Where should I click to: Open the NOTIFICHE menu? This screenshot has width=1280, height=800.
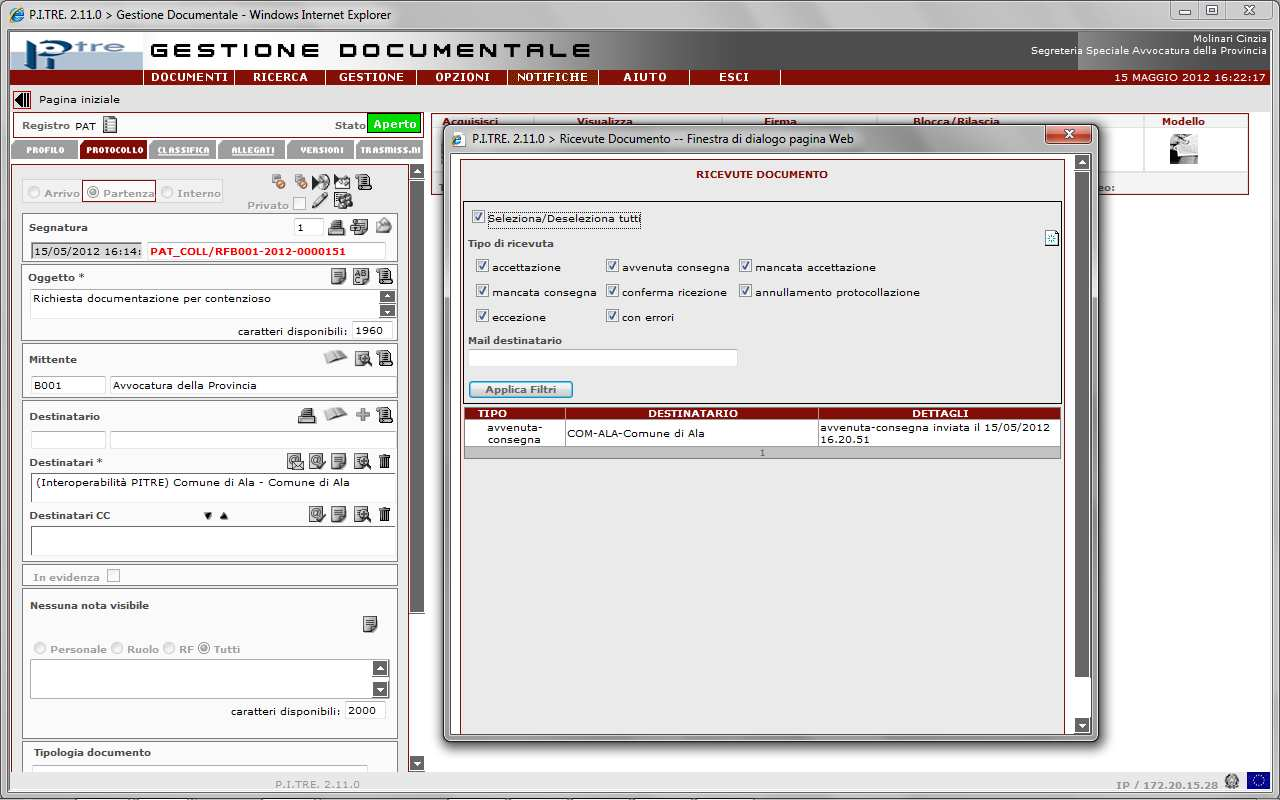coord(553,77)
